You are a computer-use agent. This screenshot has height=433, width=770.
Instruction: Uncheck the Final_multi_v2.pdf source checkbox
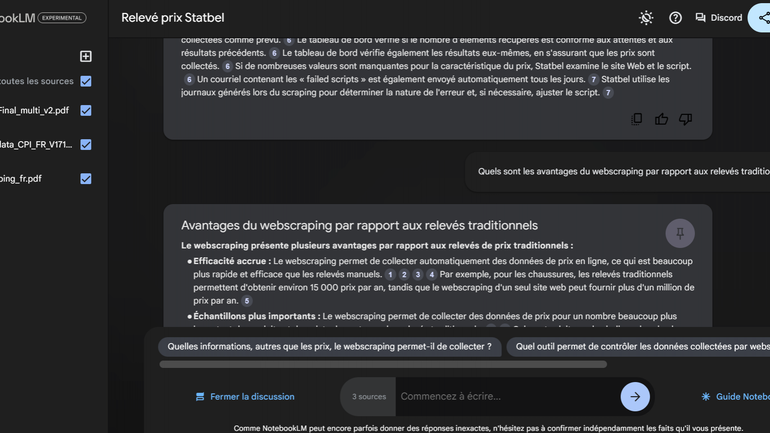(x=86, y=111)
